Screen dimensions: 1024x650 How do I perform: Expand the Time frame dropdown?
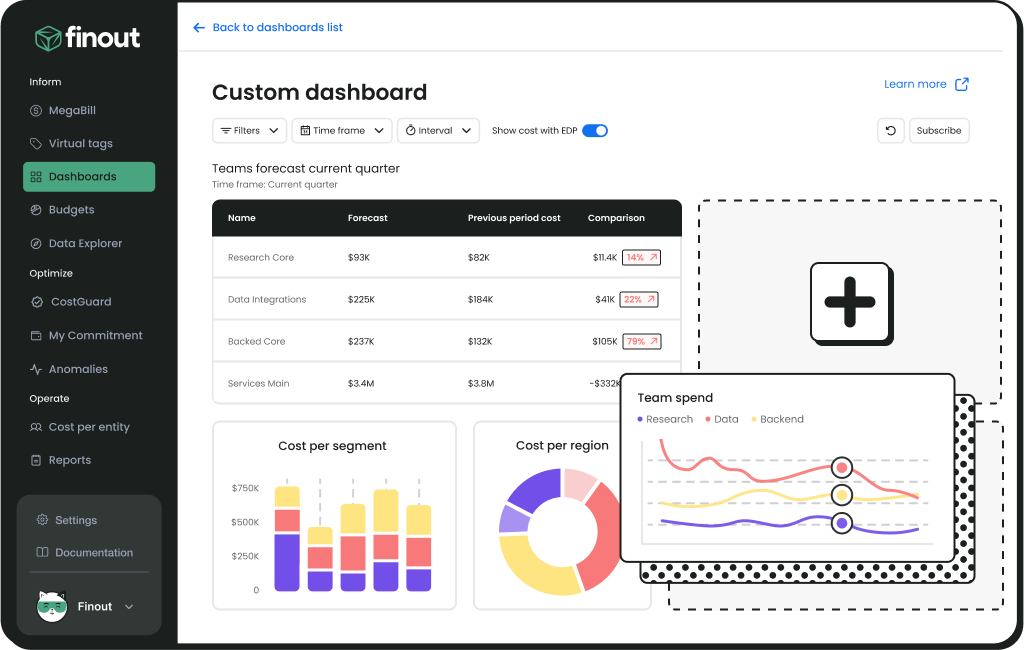(343, 130)
